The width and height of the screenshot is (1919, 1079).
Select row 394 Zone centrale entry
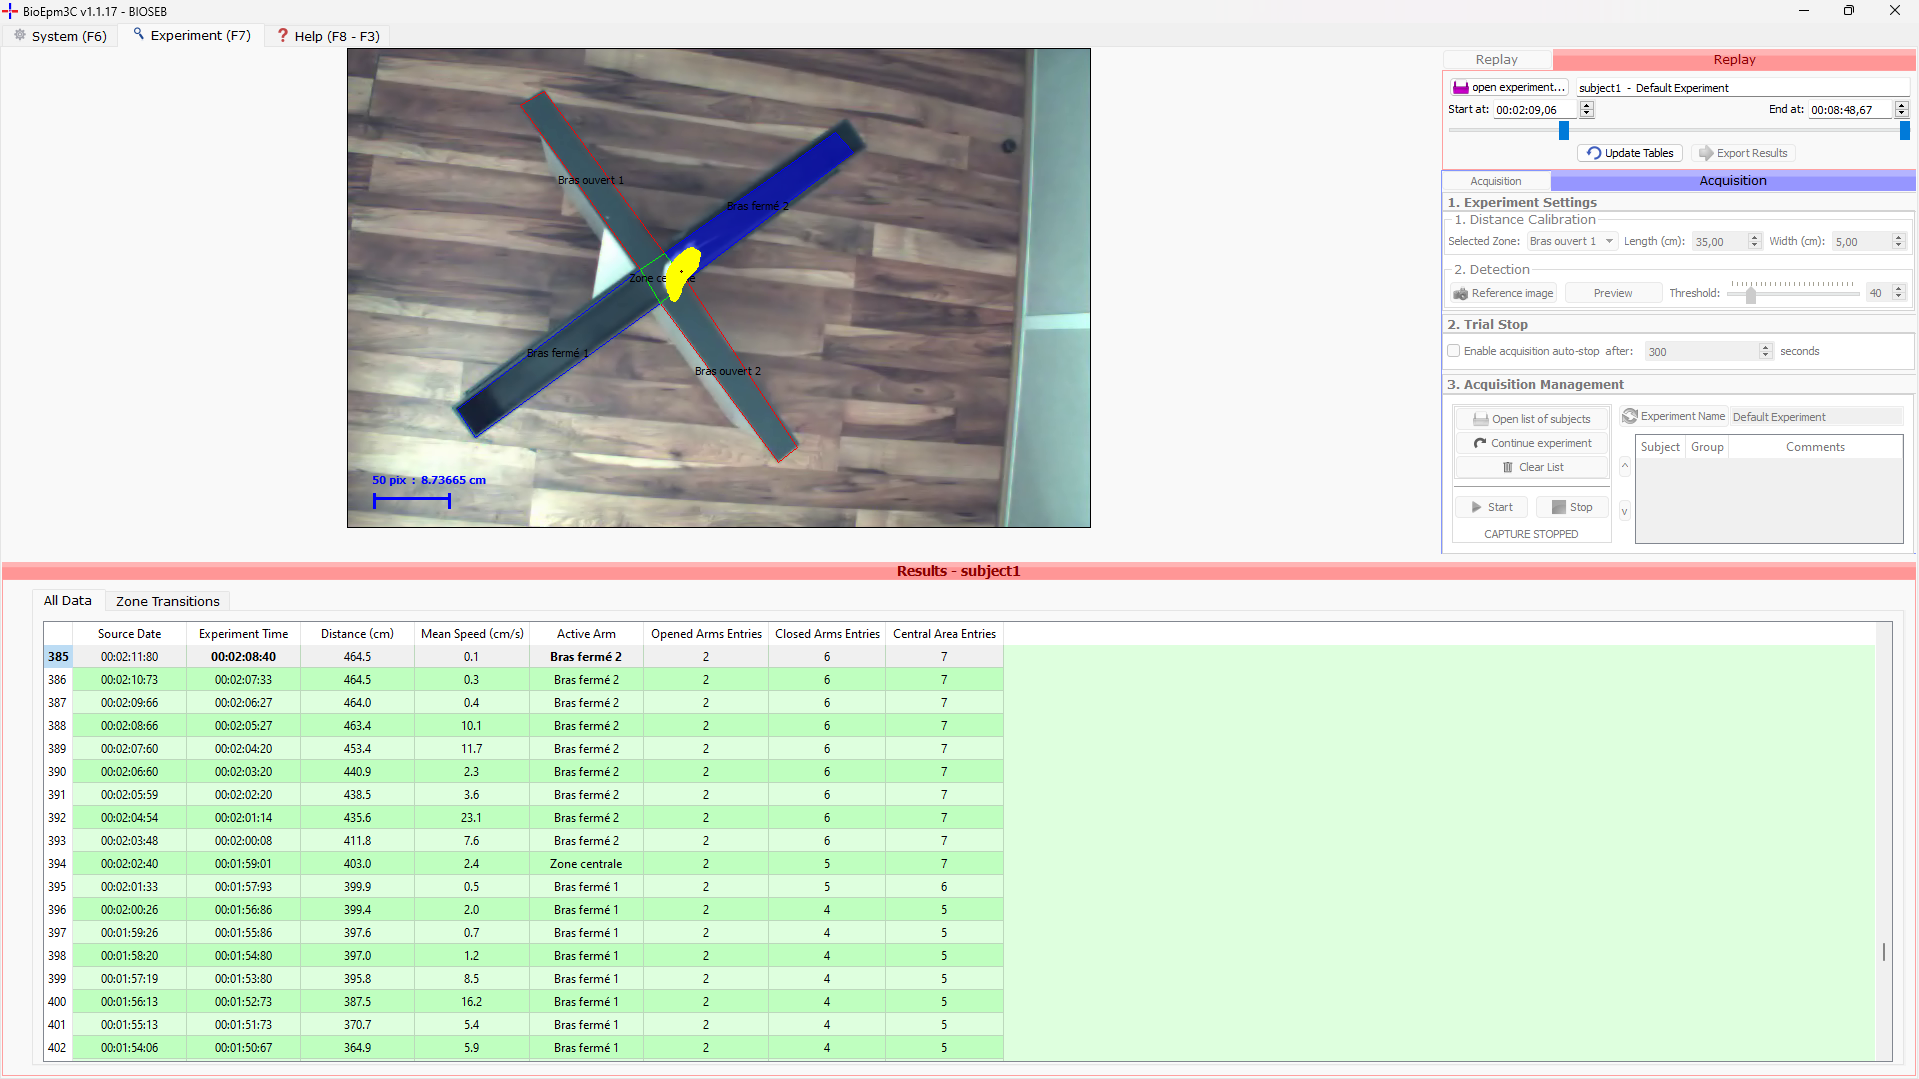pyautogui.click(x=585, y=864)
